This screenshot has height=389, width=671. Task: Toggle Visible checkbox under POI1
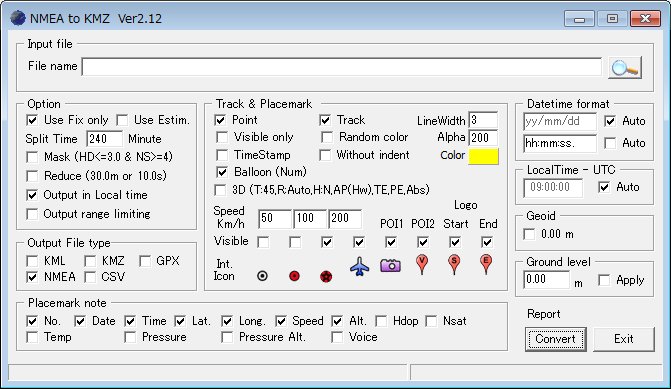[x=391, y=243]
